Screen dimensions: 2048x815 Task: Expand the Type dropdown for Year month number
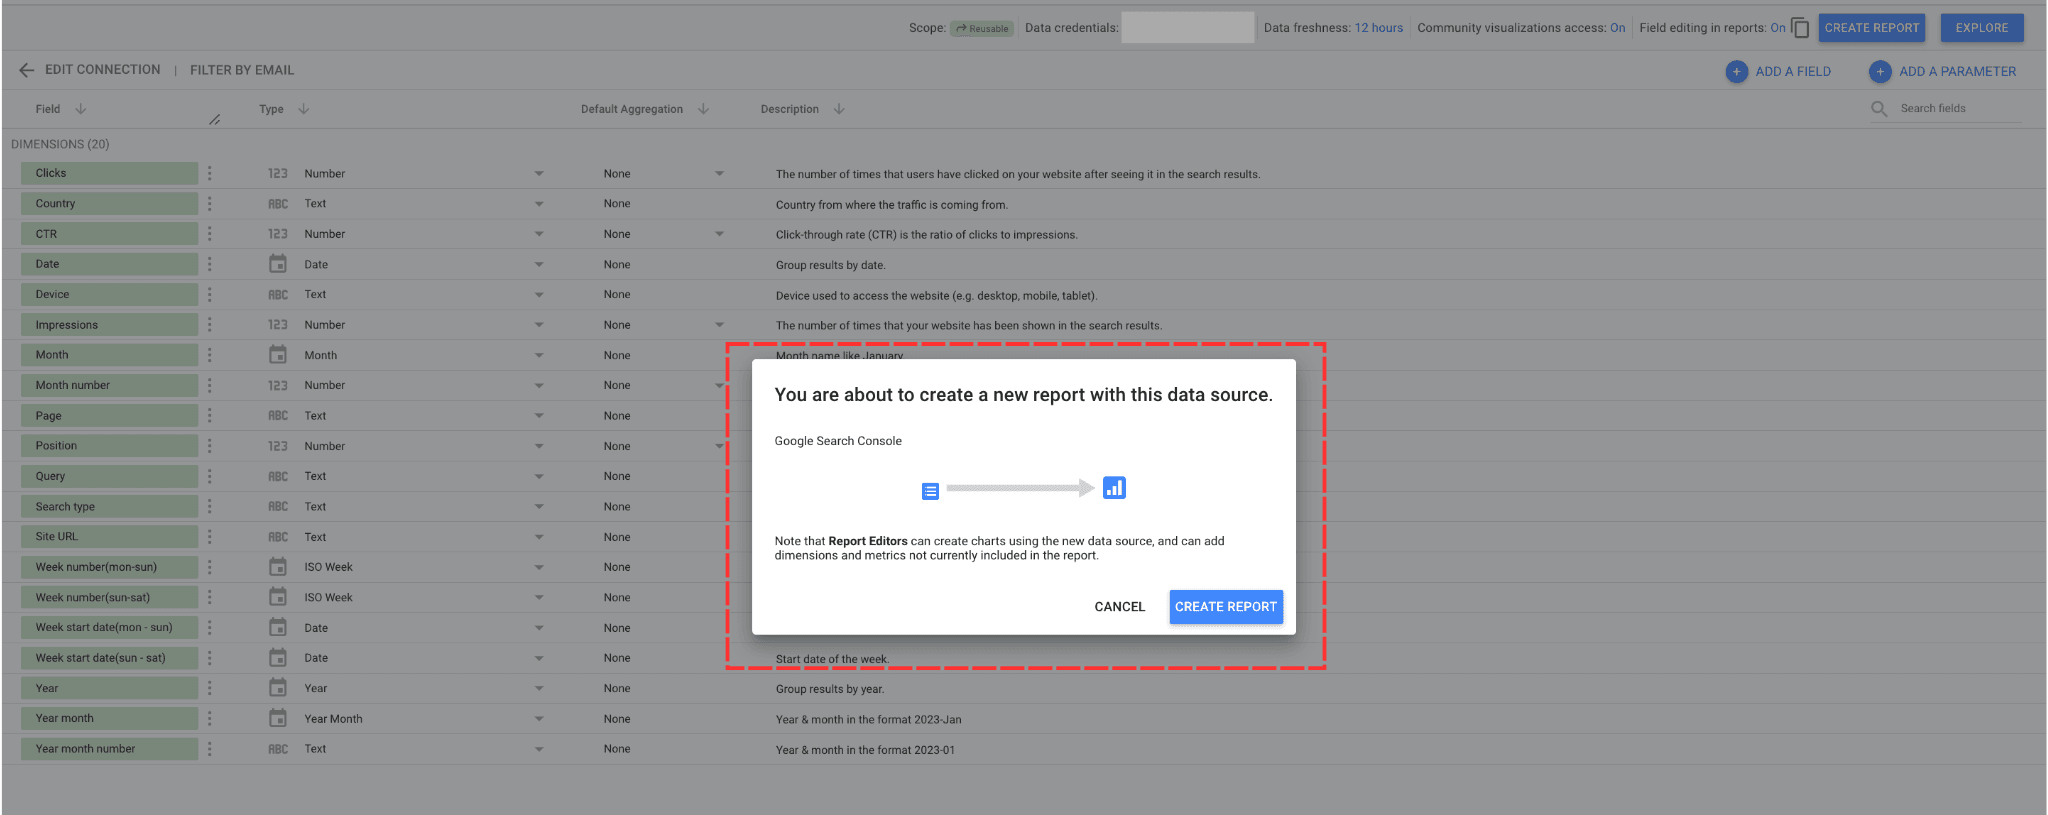pyautogui.click(x=539, y=749)
